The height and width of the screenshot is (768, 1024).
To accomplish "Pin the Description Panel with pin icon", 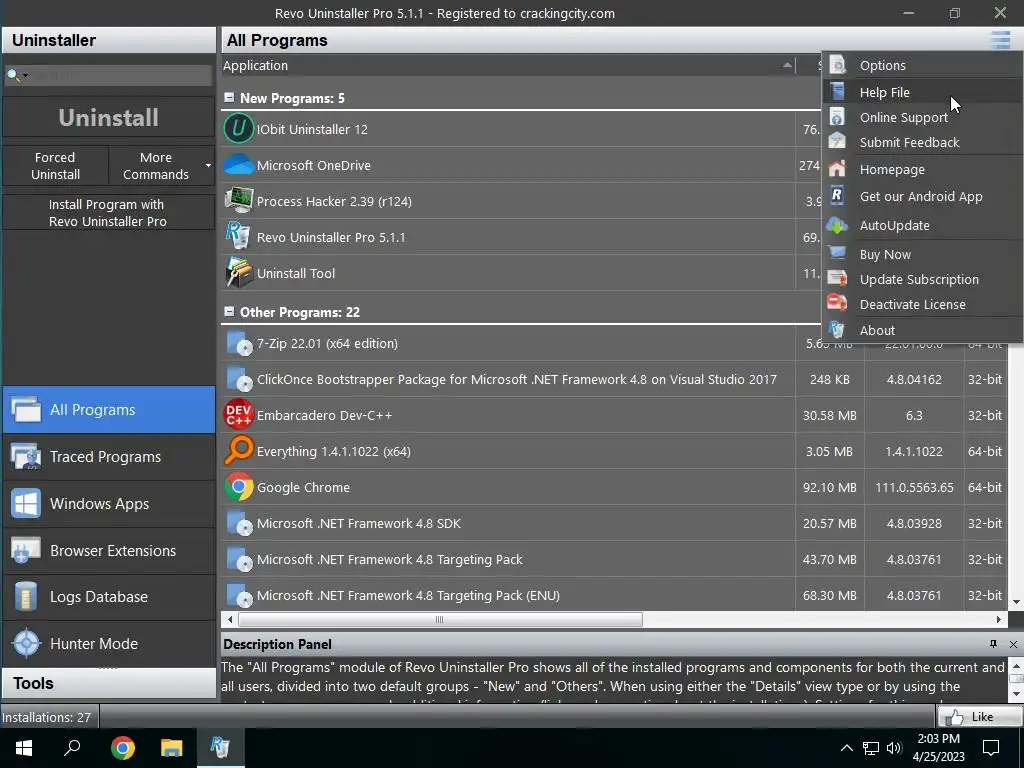I will 993,644.
